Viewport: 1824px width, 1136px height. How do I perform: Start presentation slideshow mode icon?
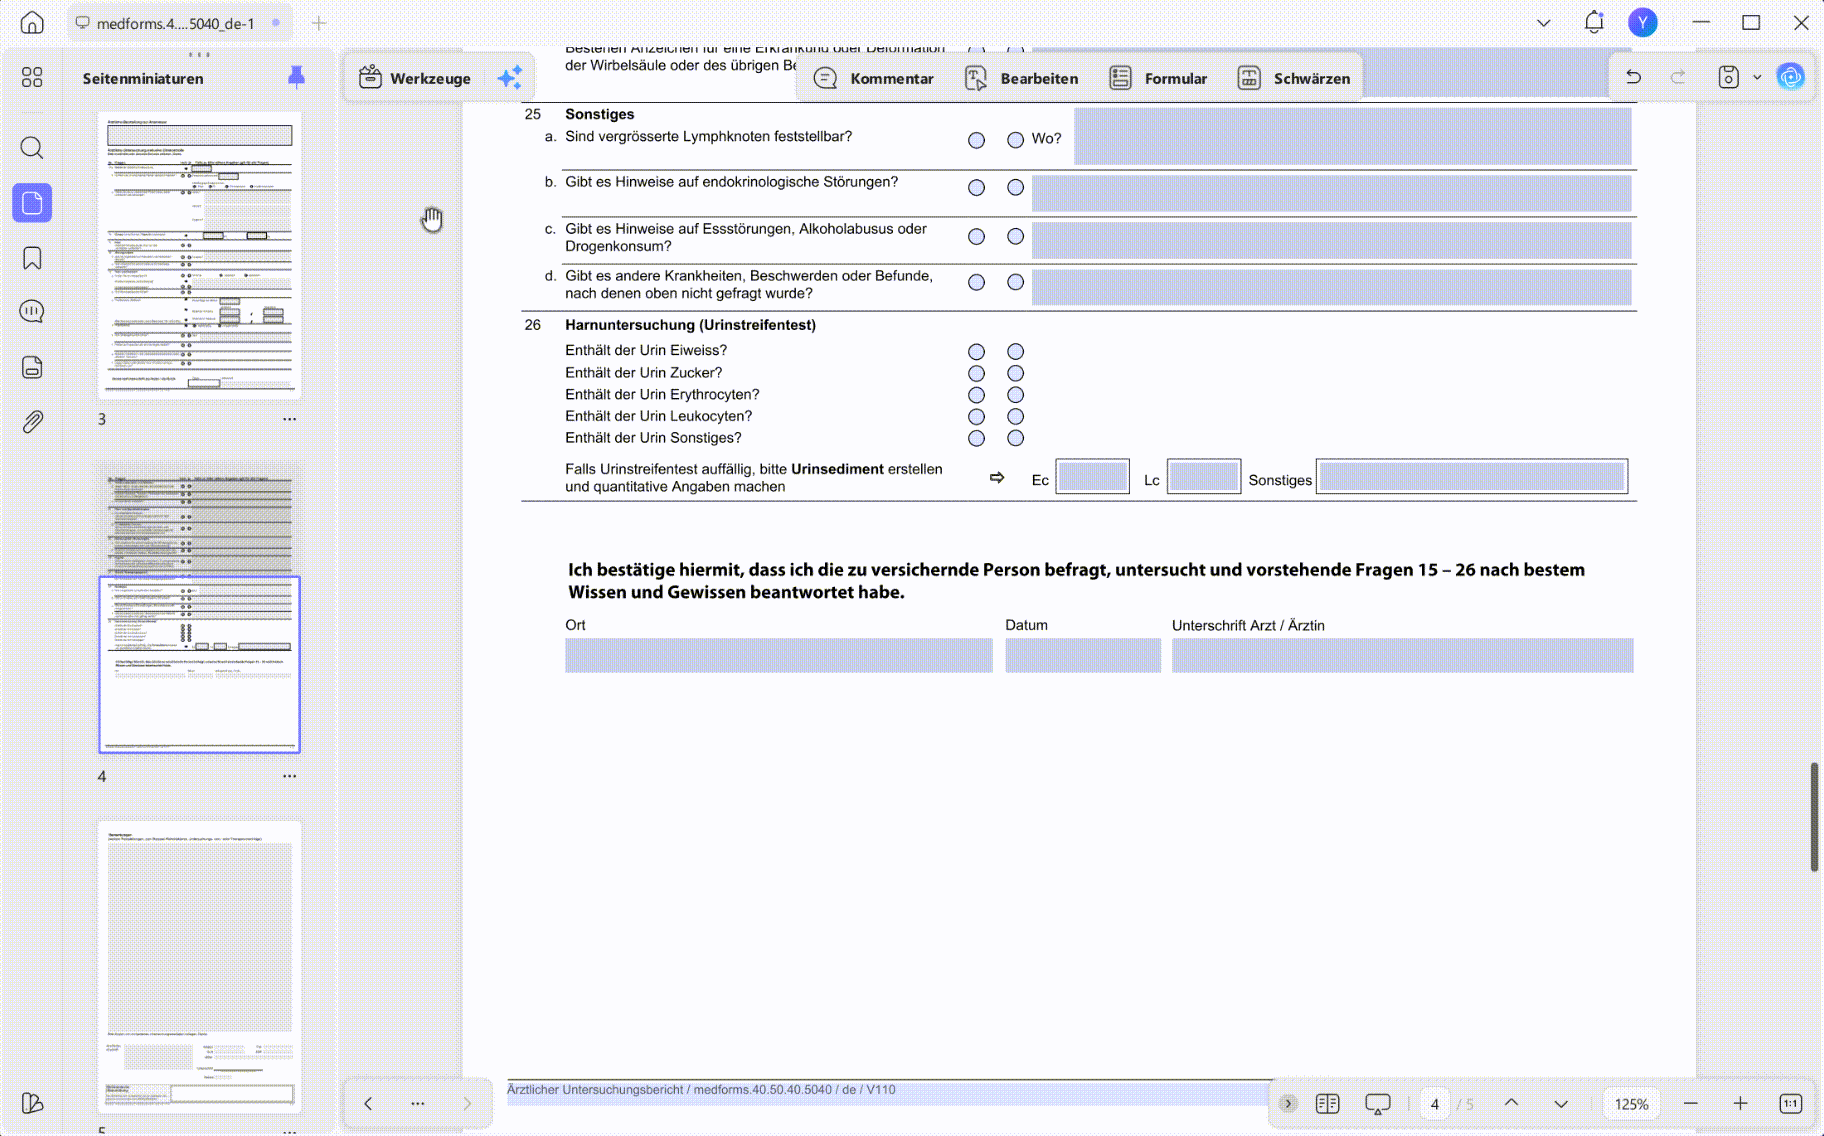click(1378, 1104)
